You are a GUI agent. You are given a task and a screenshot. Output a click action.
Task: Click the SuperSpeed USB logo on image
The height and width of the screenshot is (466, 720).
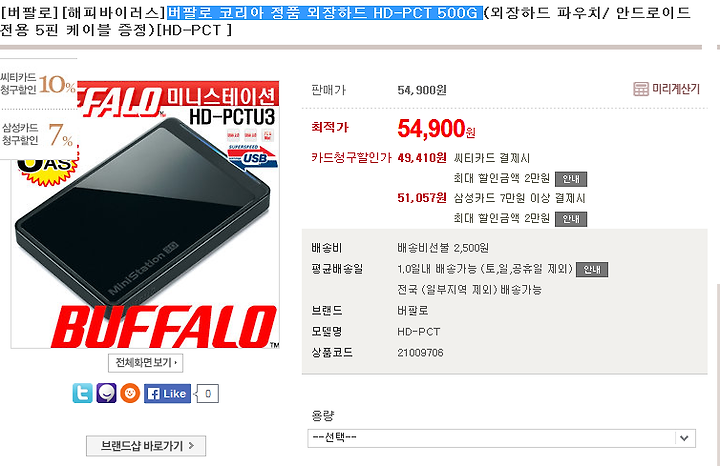(252, 157)
